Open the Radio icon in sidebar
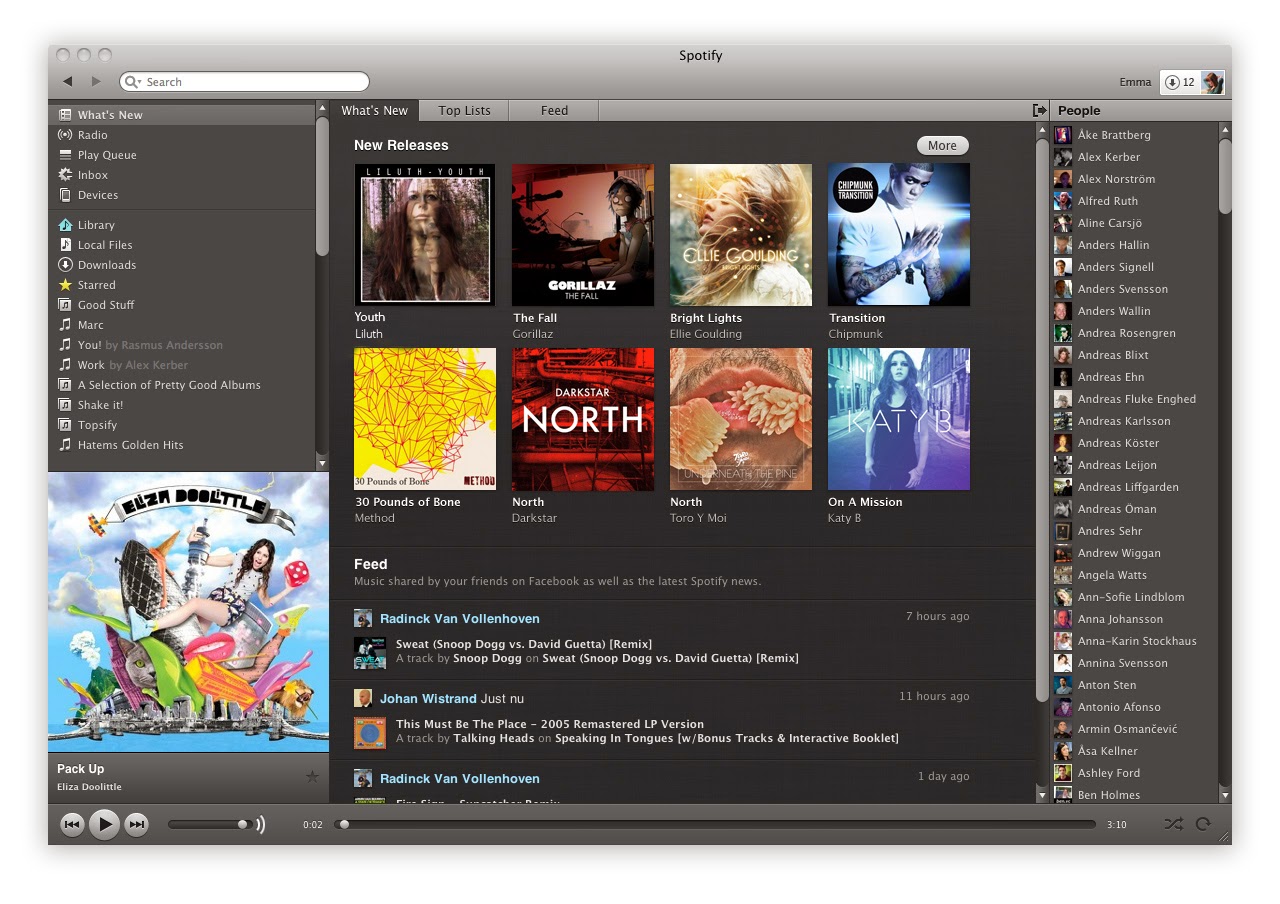 tap(65, 135)
